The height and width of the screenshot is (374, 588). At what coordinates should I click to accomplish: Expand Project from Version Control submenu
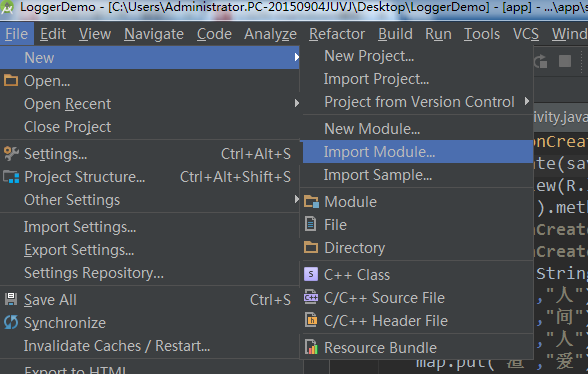tap(527, 101)
